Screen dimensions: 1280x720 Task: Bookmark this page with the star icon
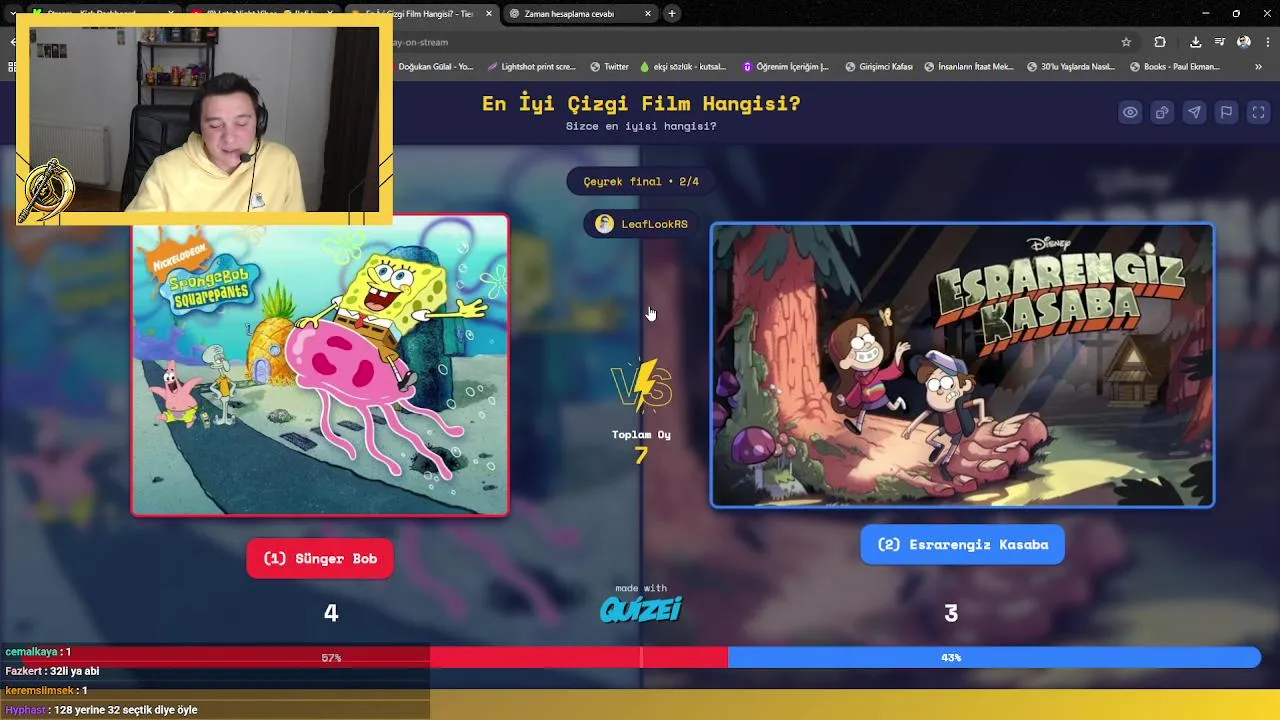coord(1126,42)
